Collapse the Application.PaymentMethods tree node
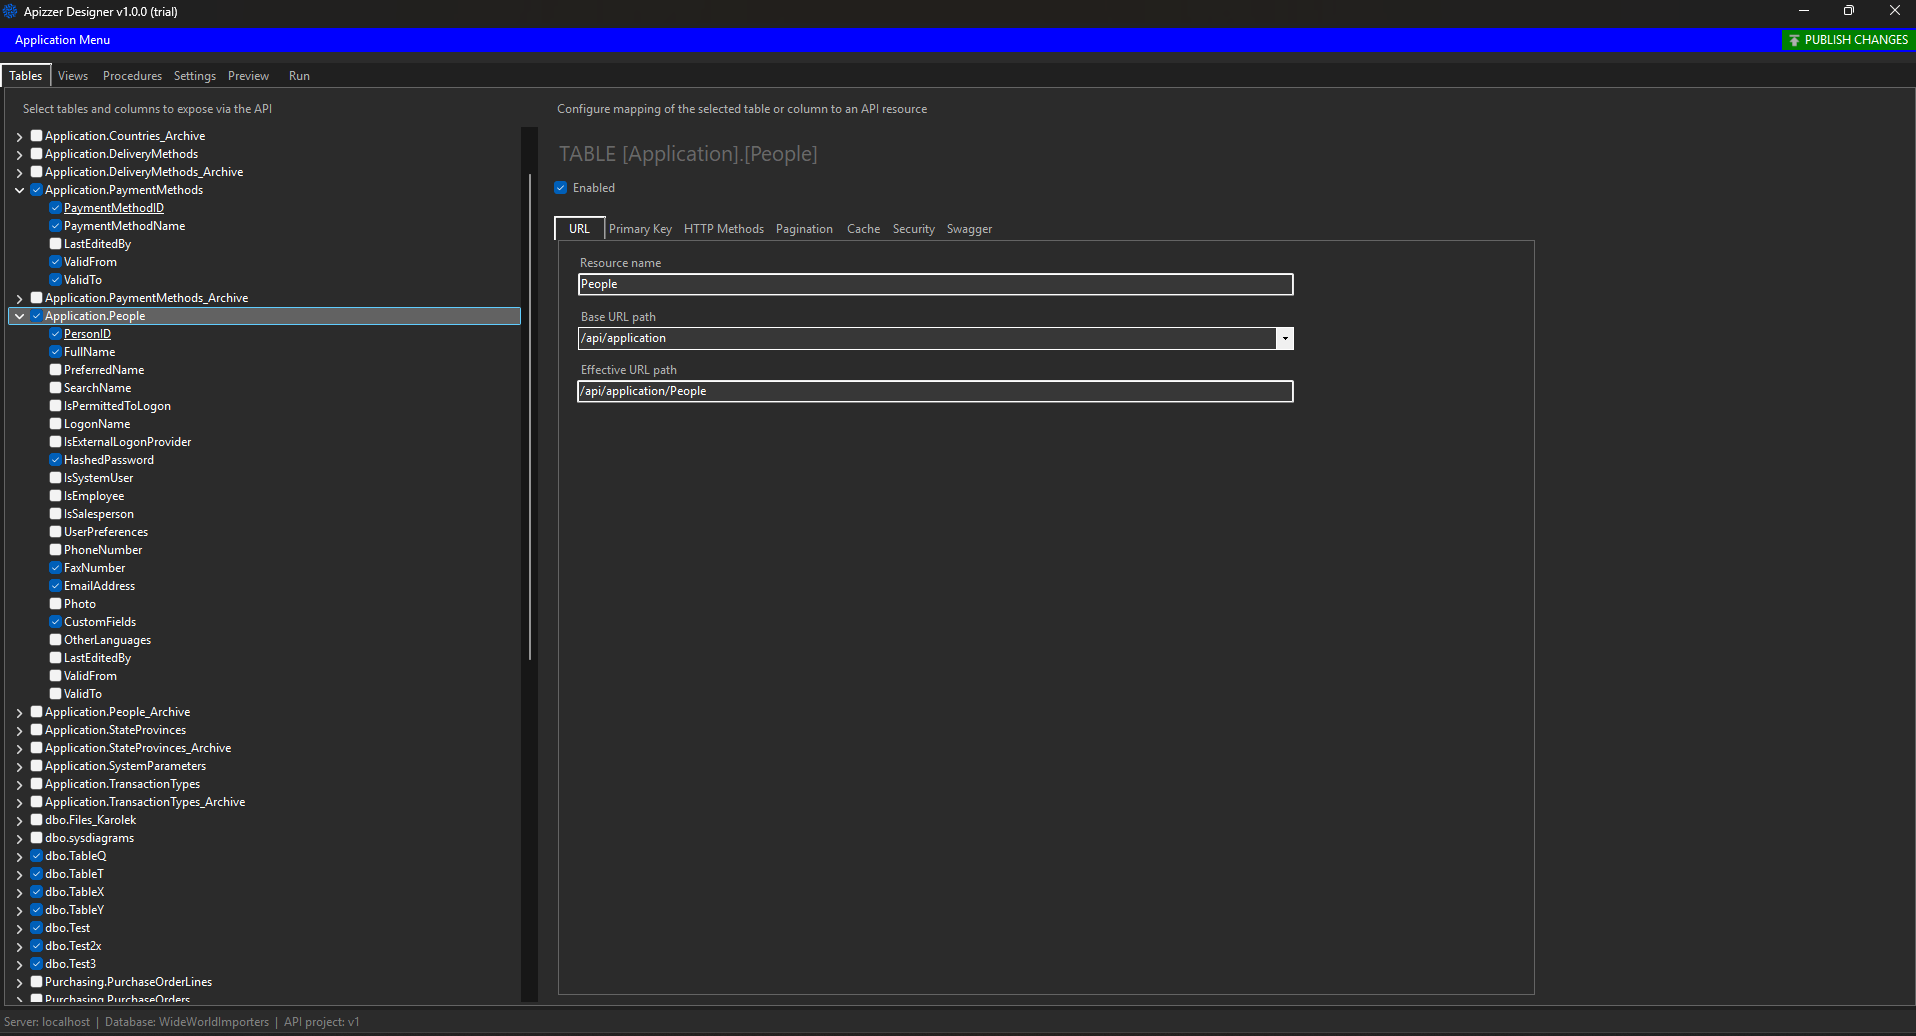Image resolution: width=1916 pixels, height=1036 pixels. tap(19, 190)
